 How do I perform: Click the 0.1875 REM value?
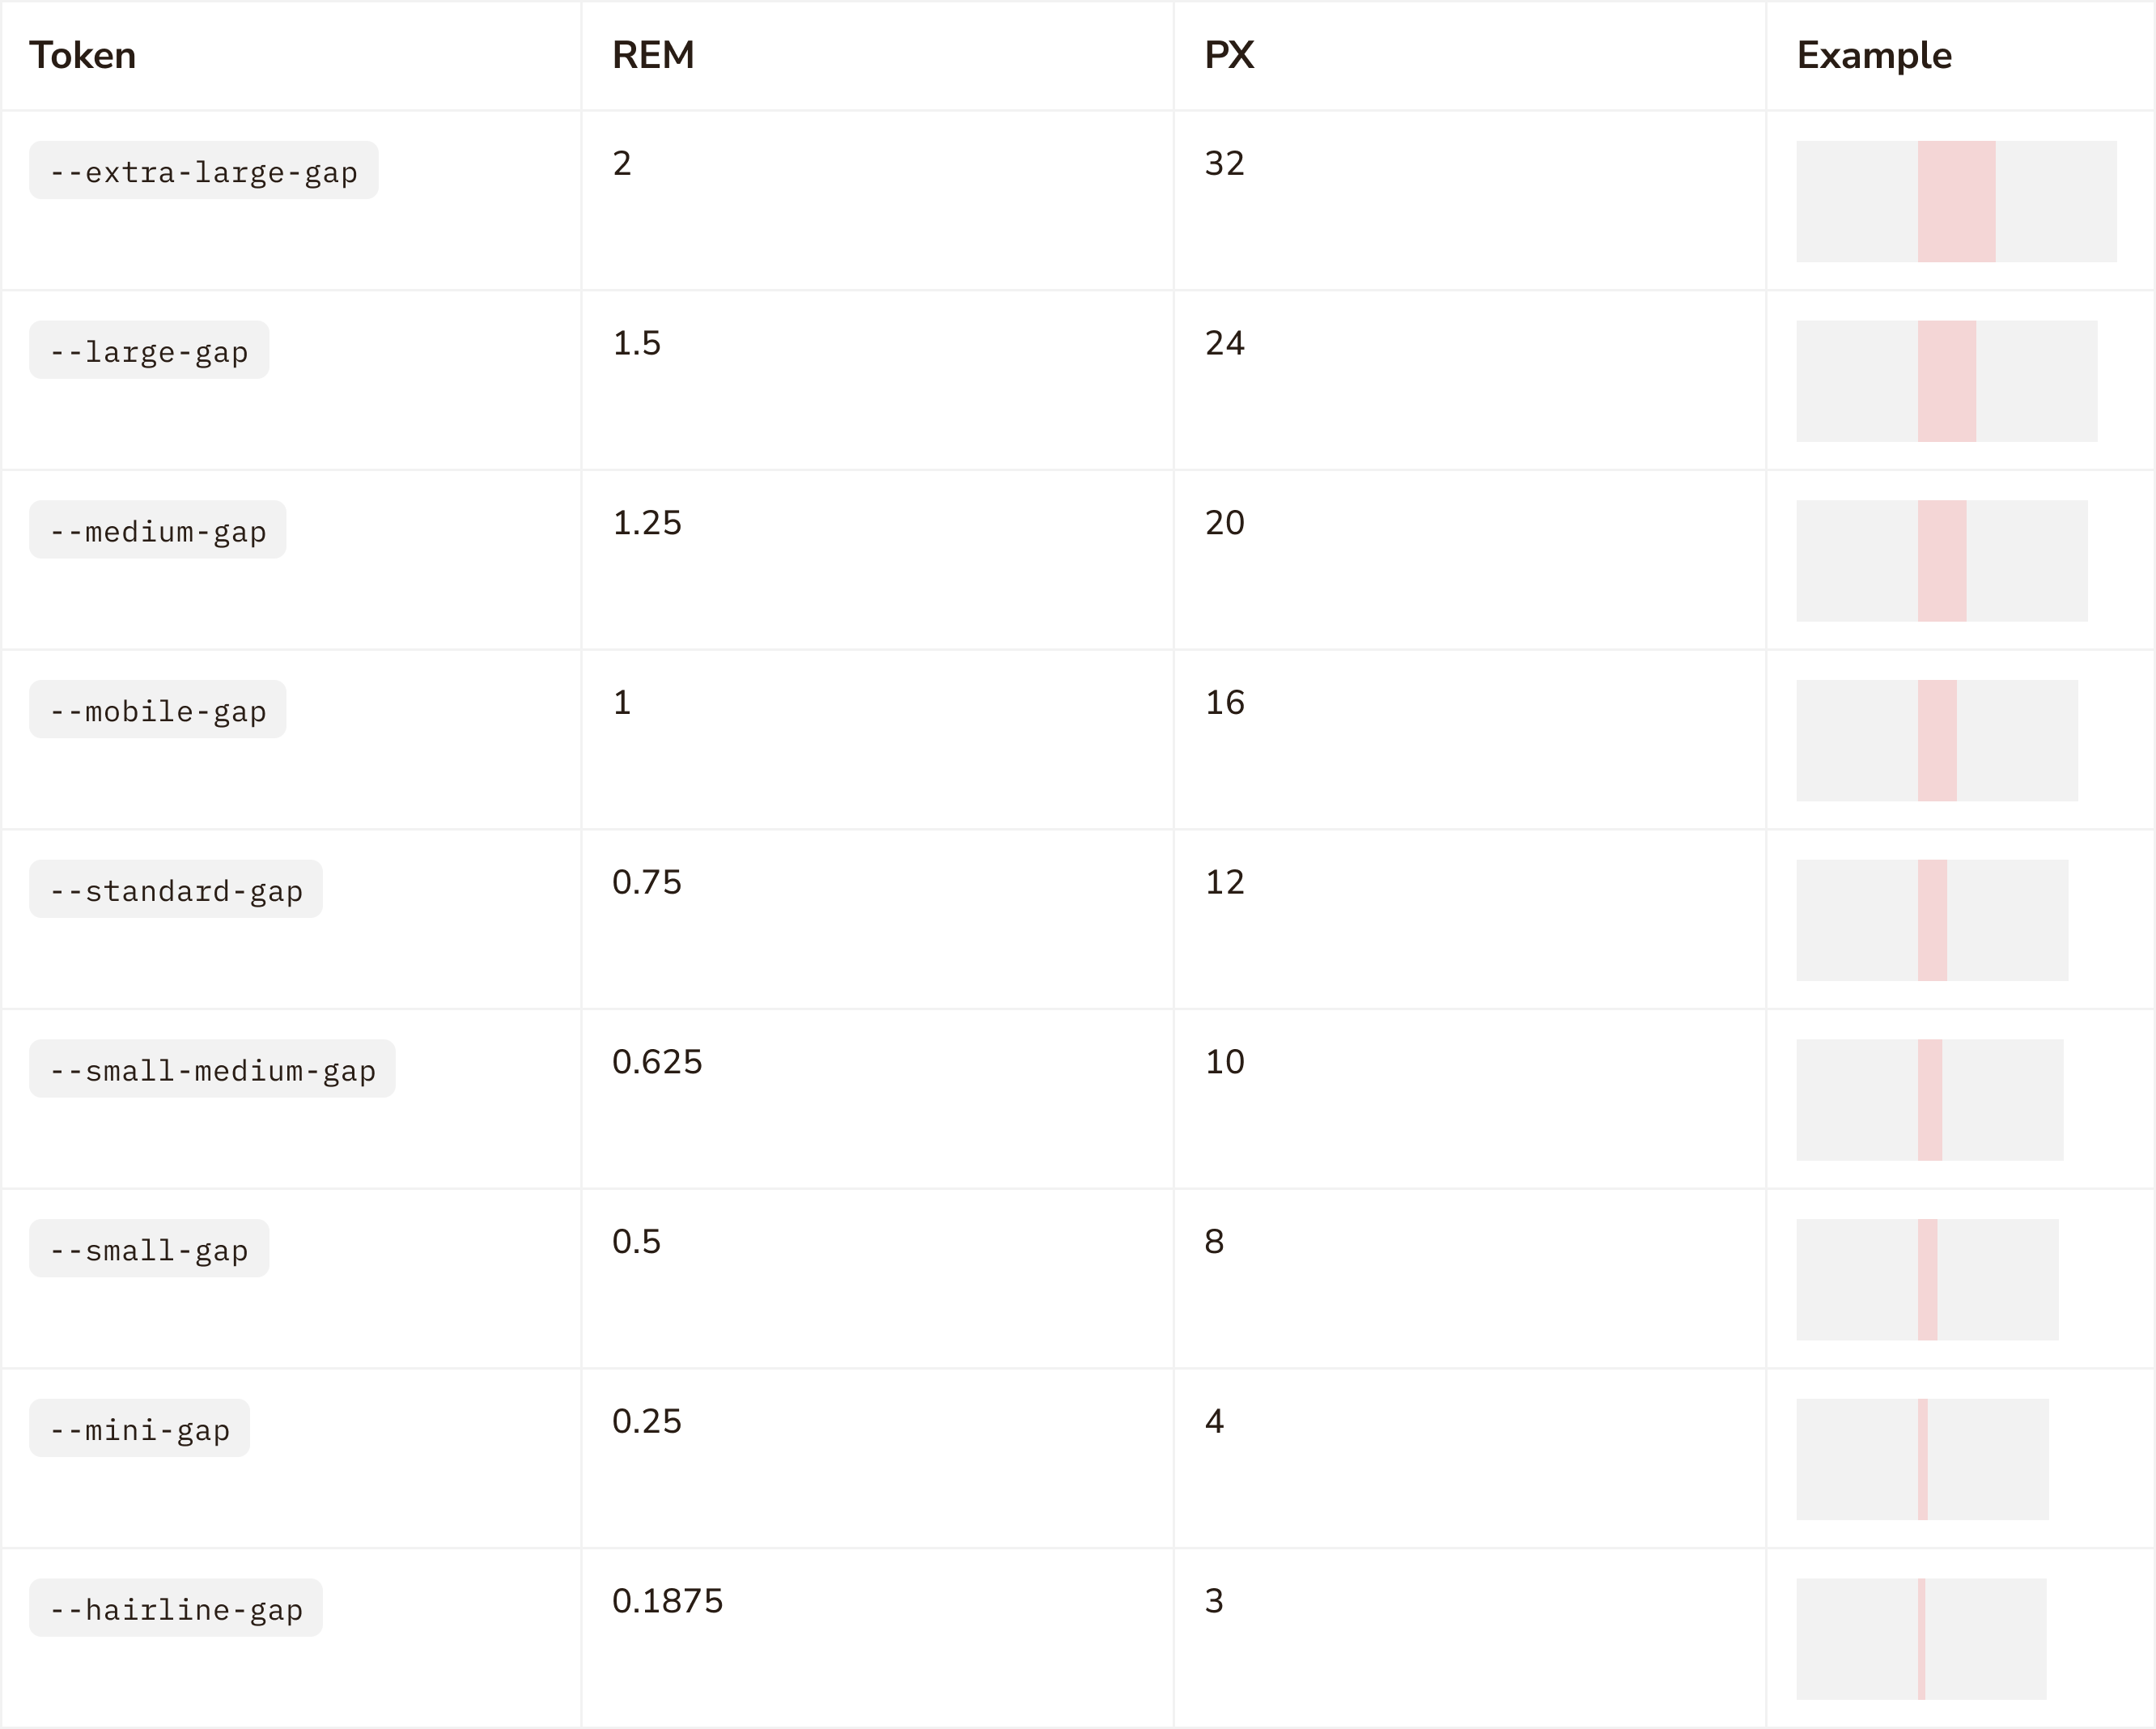coord(667,1601)
